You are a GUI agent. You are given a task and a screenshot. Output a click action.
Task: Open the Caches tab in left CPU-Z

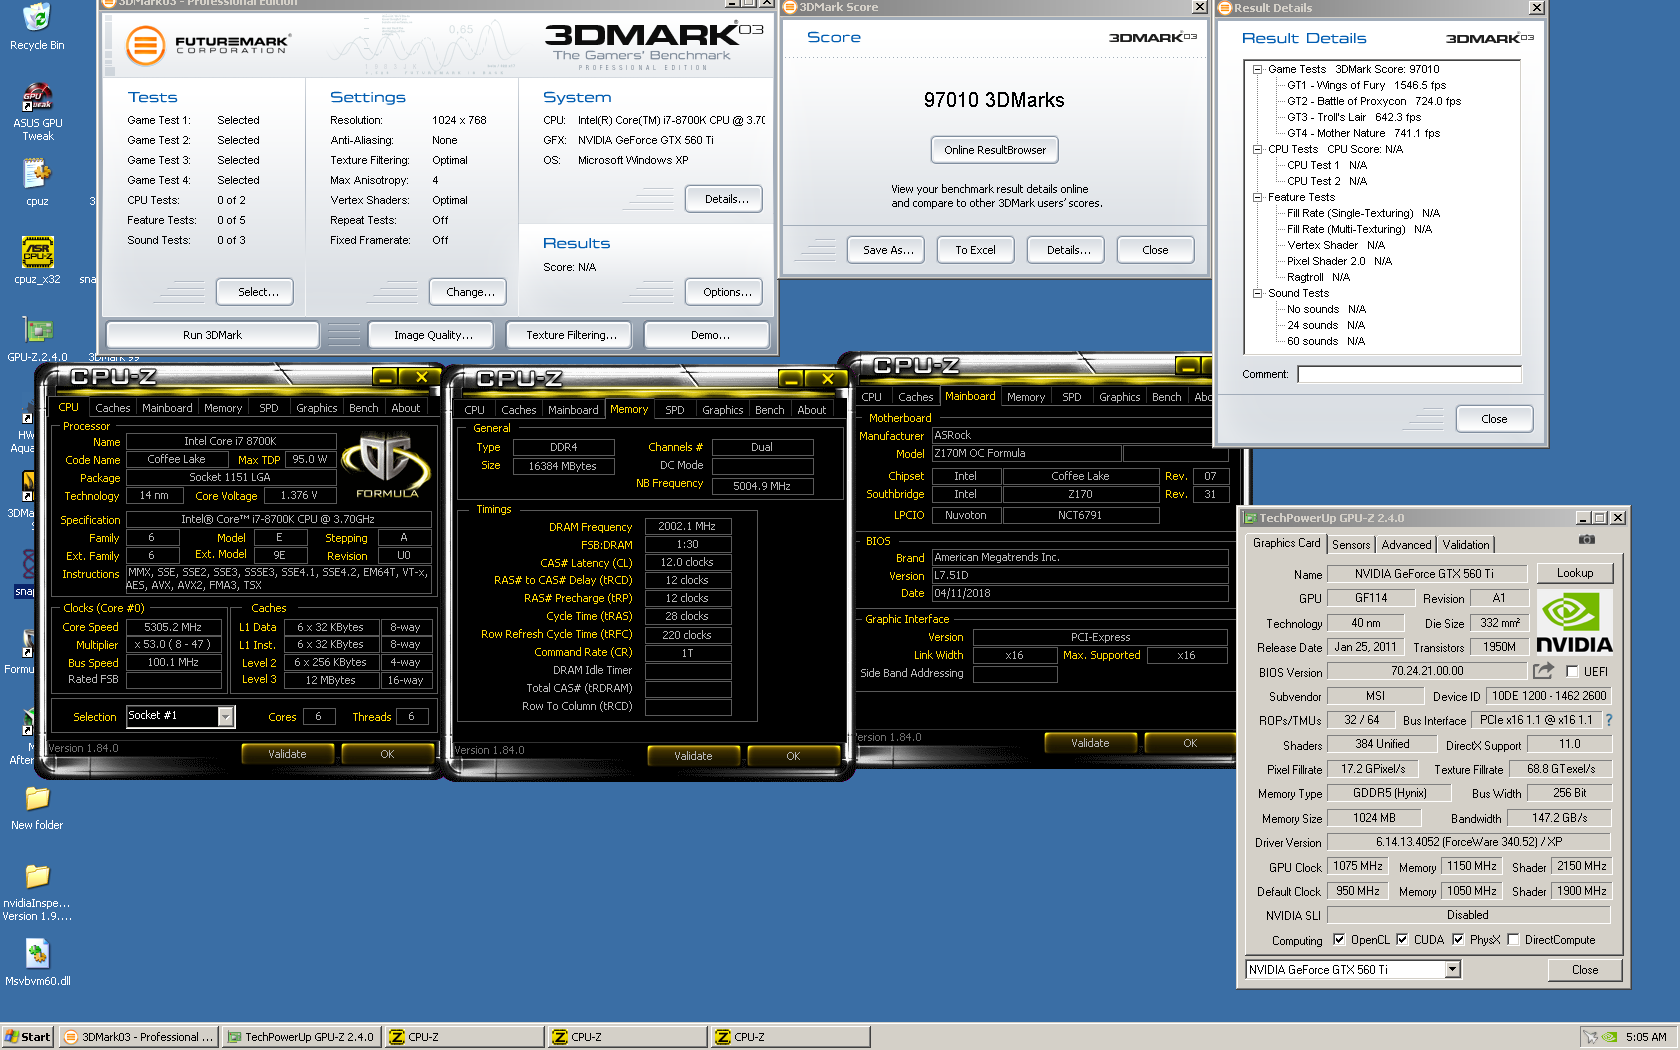pos(113,408)
